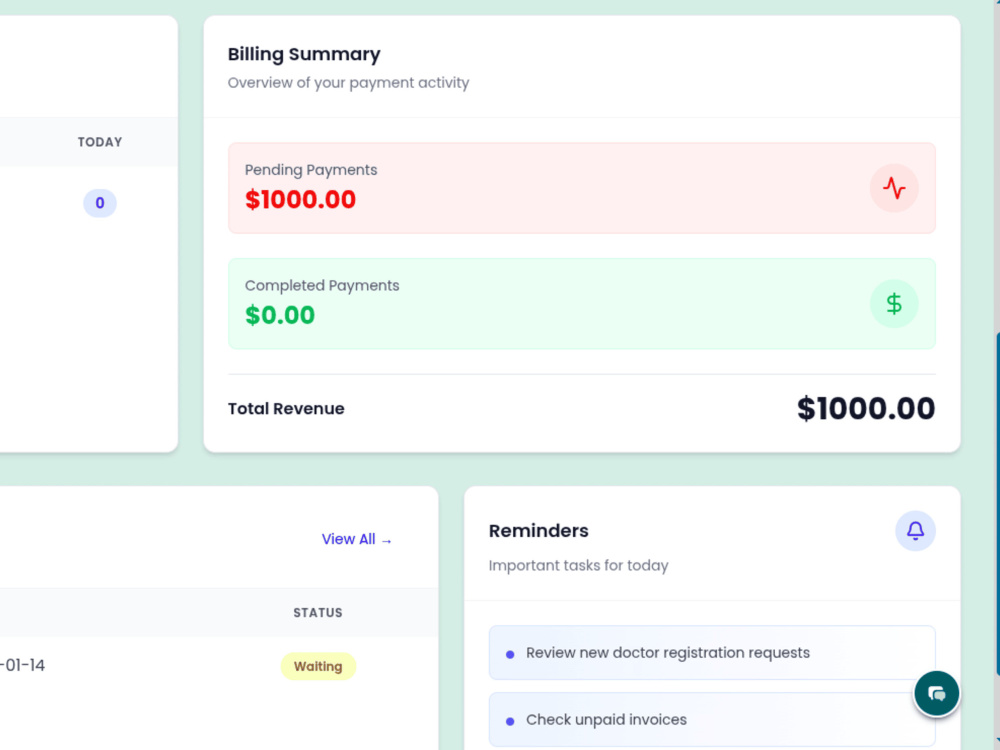Screen dimensions: 1000x750
Task: Open Review new doctor registration requests reminder
Action: coord(712,652)
